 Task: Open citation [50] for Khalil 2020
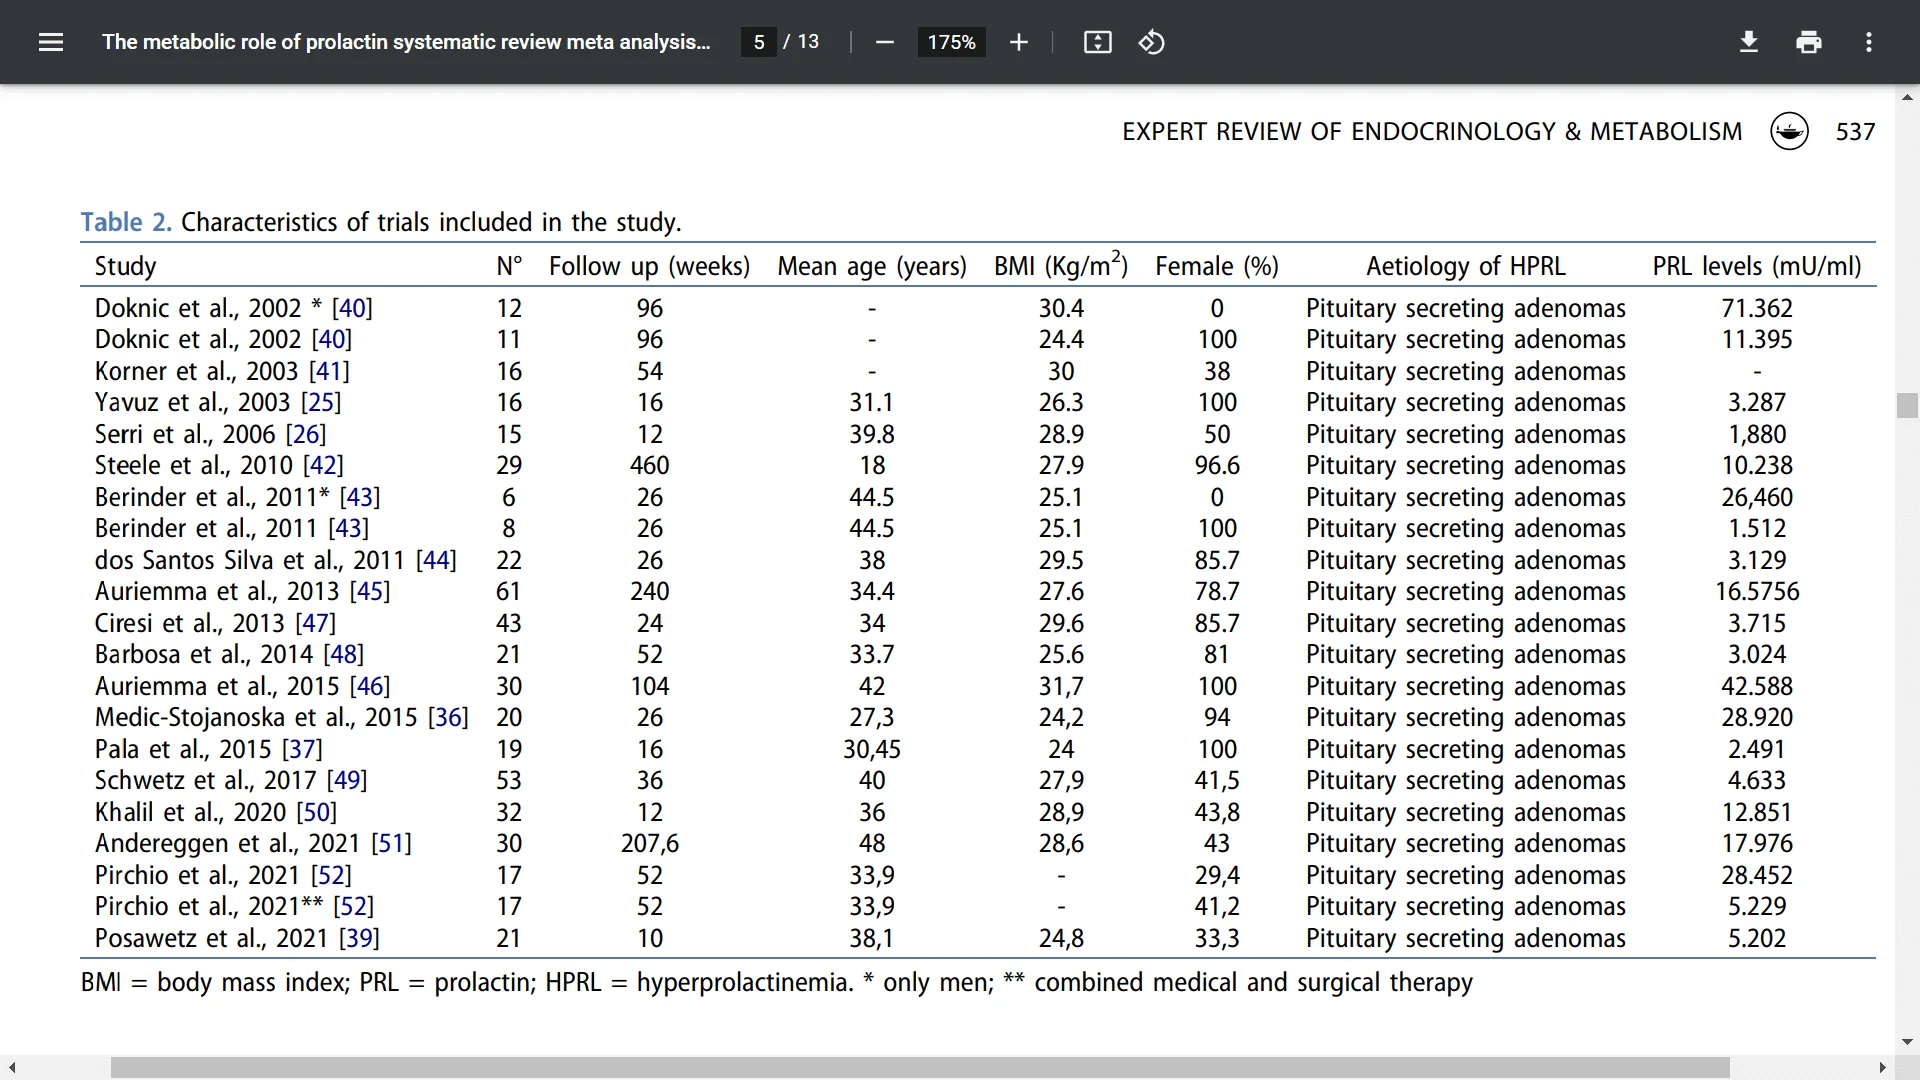click(x=317, y=812)
